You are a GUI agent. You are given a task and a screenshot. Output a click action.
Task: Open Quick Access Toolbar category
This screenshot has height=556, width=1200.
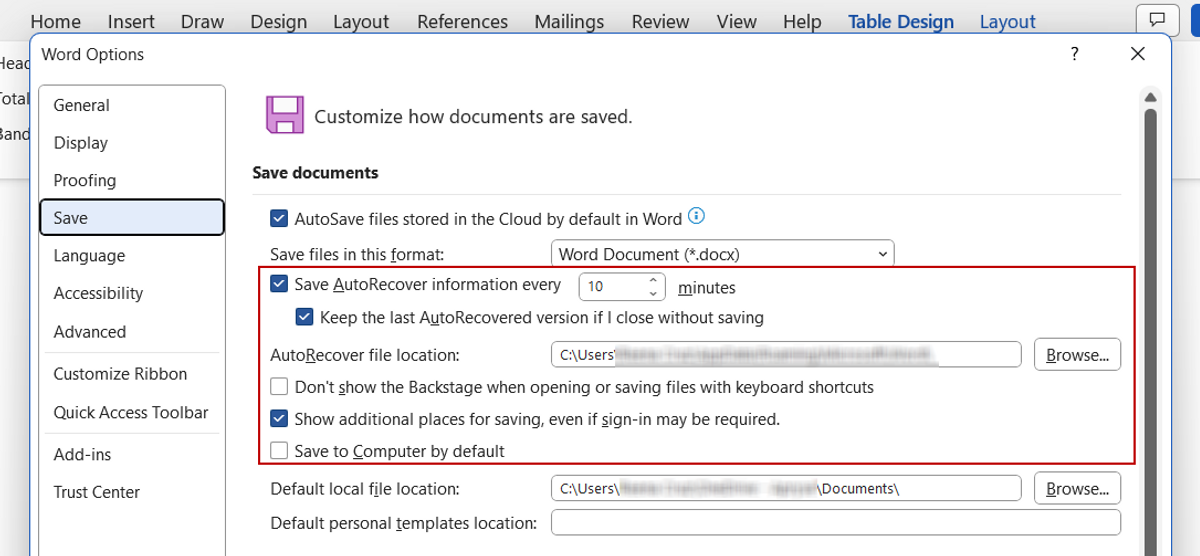[x=132, y=412]
